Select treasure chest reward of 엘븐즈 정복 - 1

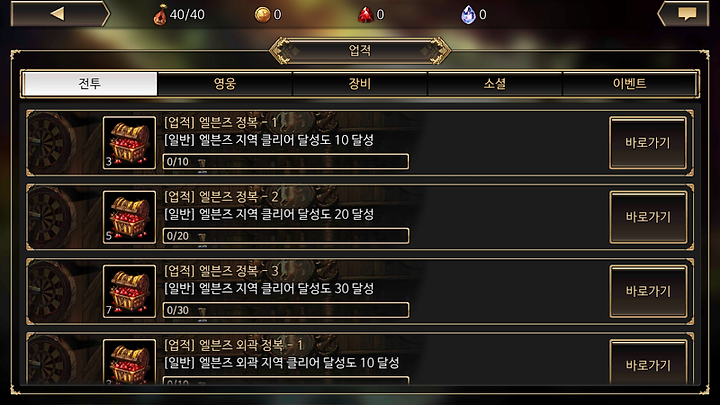coord(129,143)
